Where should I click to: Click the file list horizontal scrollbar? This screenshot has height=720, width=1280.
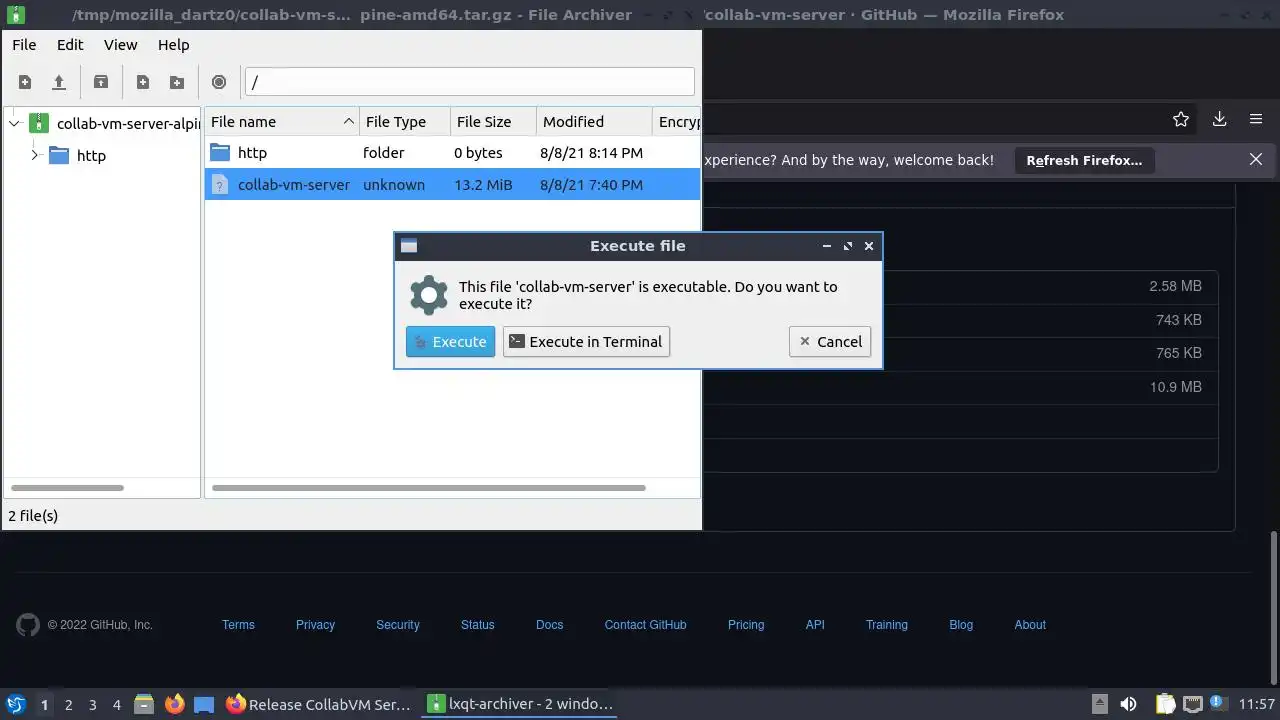pos(429,488)
